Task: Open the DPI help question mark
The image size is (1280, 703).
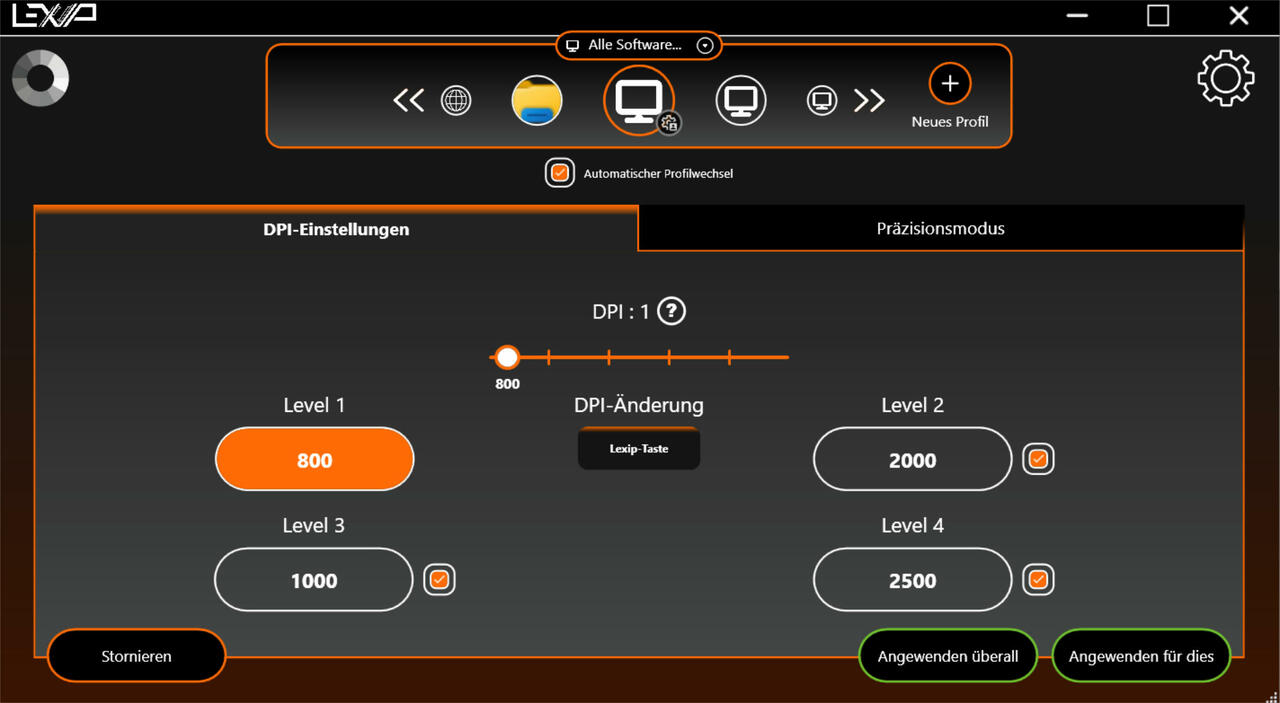Action: [x=672, y=312]
